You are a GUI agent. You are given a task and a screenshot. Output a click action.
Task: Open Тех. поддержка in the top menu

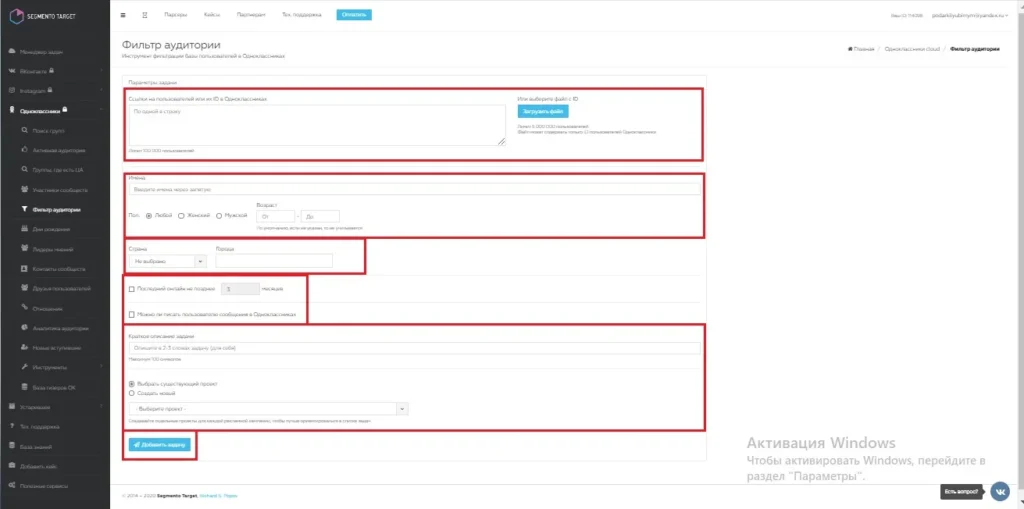click(x=302, y=14)
